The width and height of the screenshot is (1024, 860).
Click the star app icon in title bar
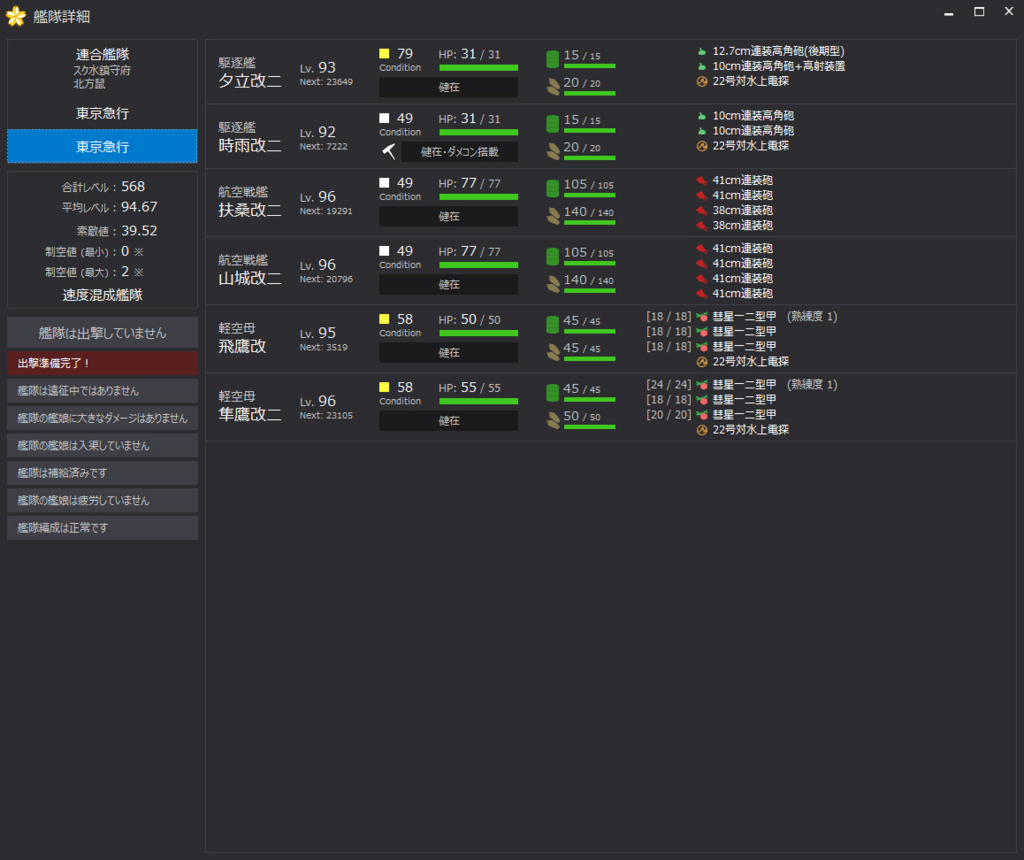(x=16, y=16)
